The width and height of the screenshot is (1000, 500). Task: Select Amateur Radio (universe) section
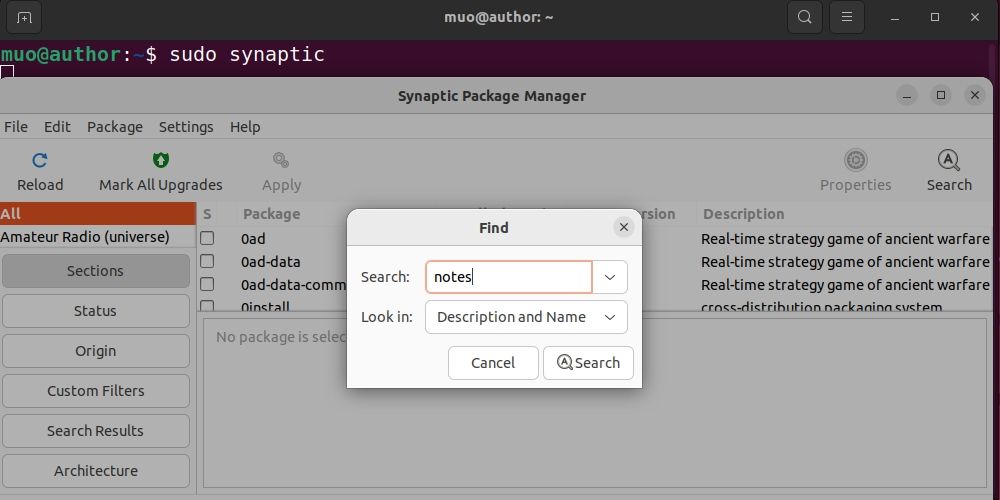coord(85,237)
